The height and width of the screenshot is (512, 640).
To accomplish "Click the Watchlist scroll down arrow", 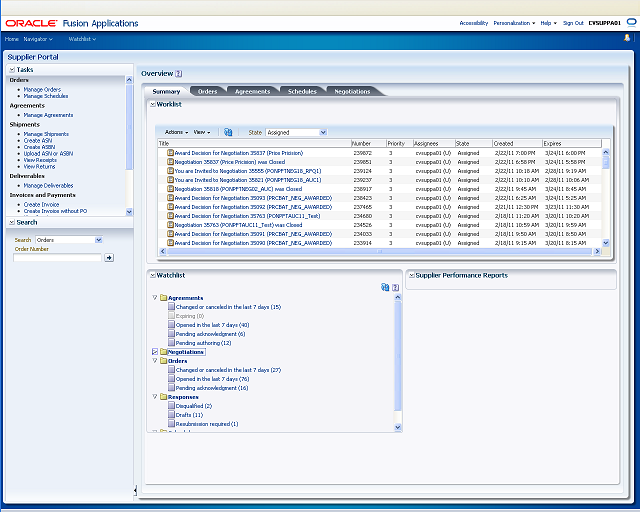I will pyautogui.click(x=398, y=427).
